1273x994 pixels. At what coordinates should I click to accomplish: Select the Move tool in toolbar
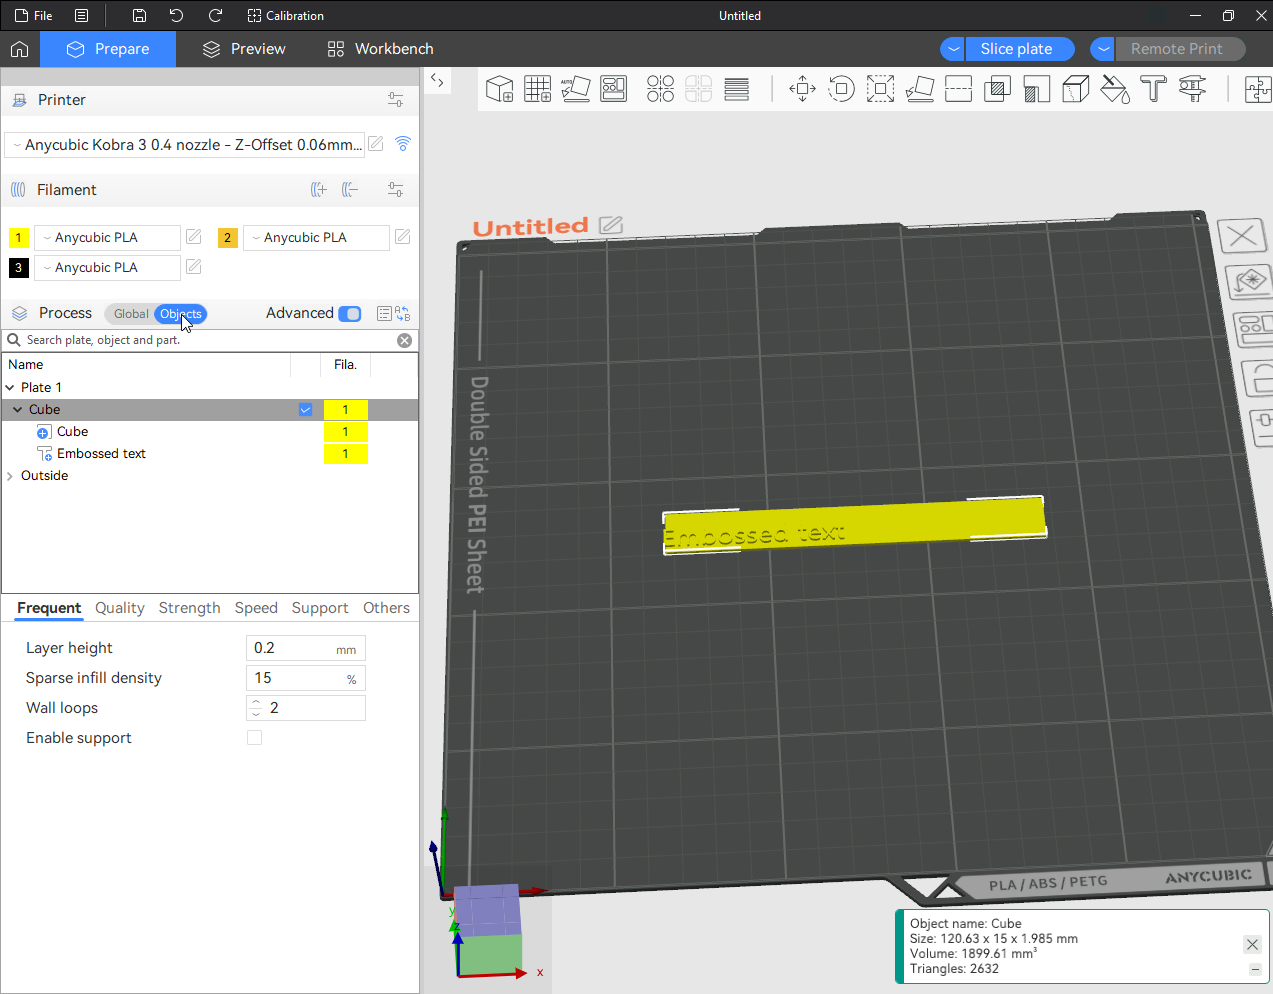[802, 89]
